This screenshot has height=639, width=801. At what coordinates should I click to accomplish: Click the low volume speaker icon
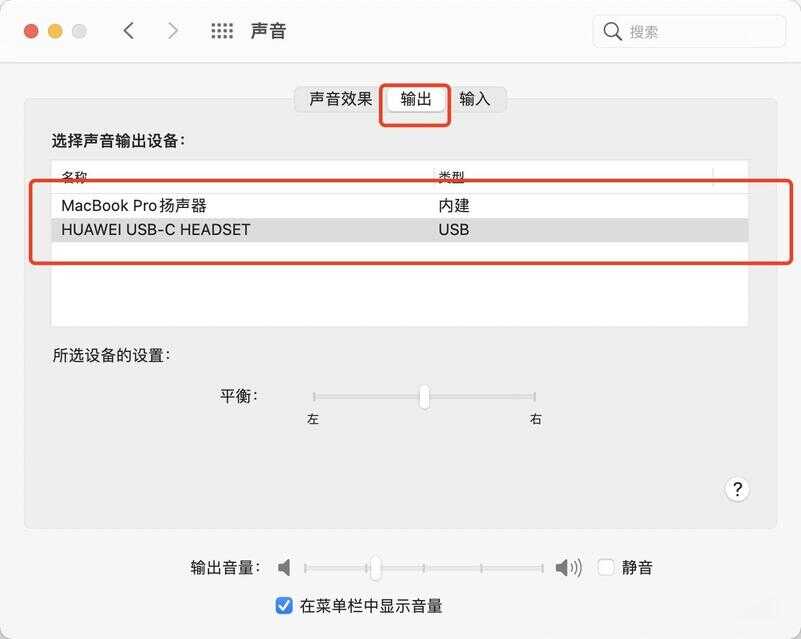coord(284,567)
